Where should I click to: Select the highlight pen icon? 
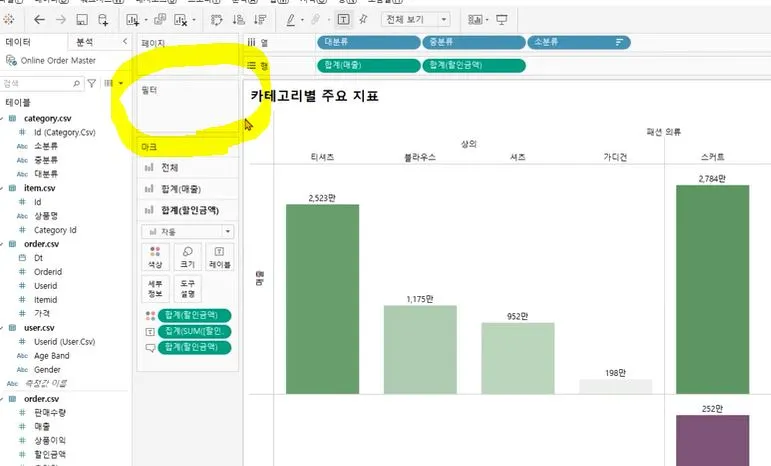tap(291, 20)
